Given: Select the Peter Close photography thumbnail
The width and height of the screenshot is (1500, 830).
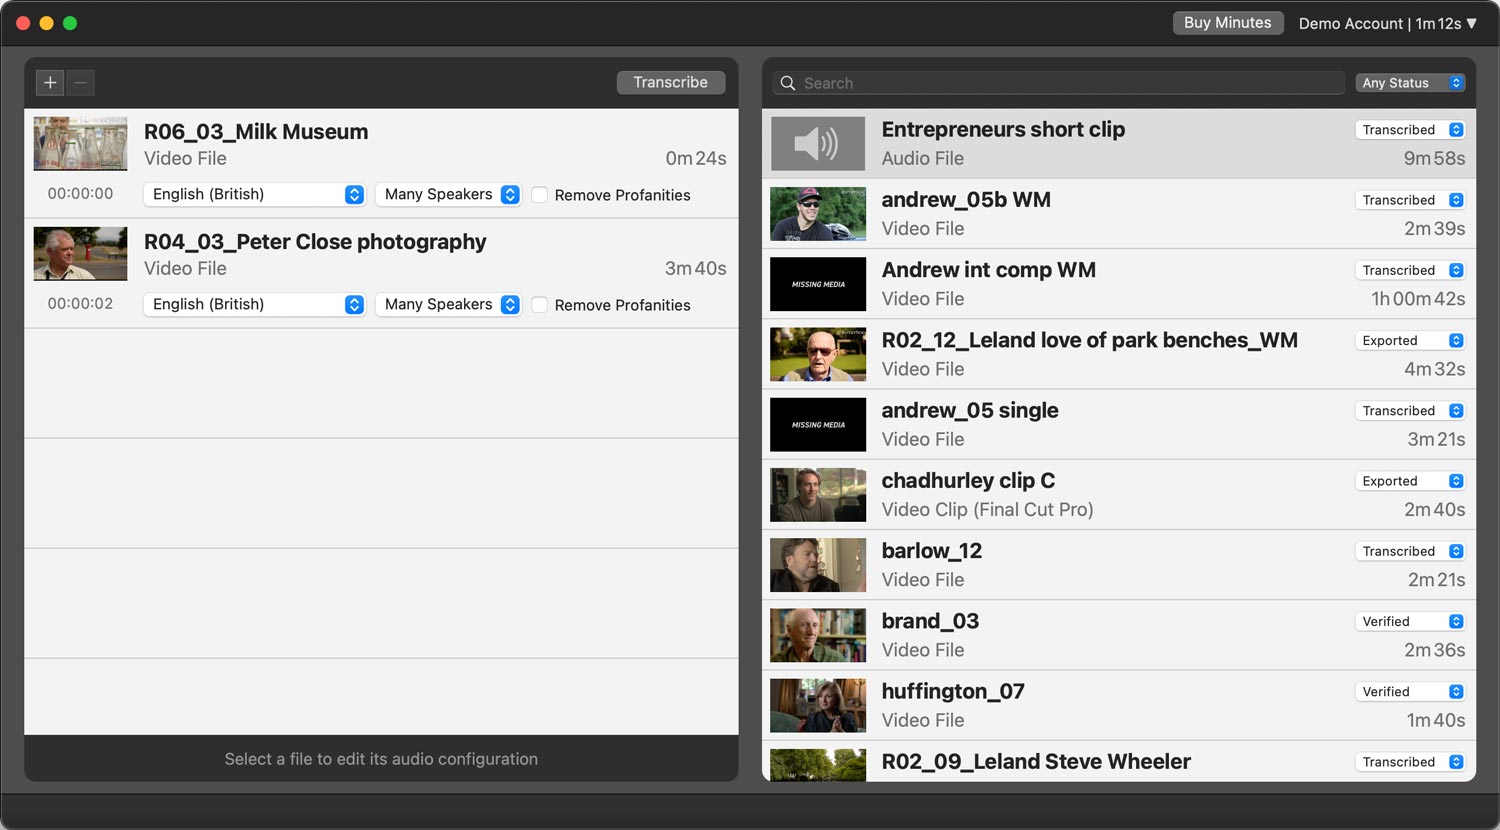Looking at the screenshot, I should click(80, 254).
